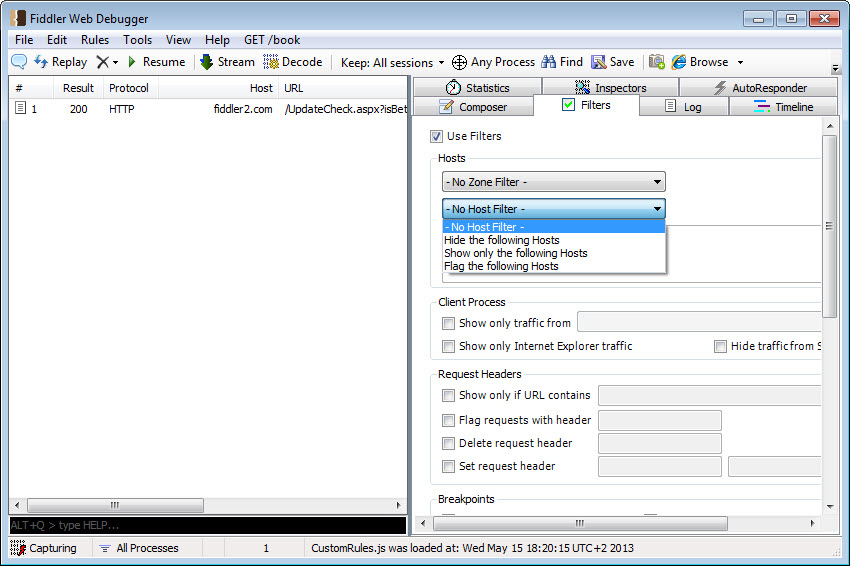Sort sessions by URL column header
The height and width of the screenshot is (566, 850).
[x=343, y=88]
